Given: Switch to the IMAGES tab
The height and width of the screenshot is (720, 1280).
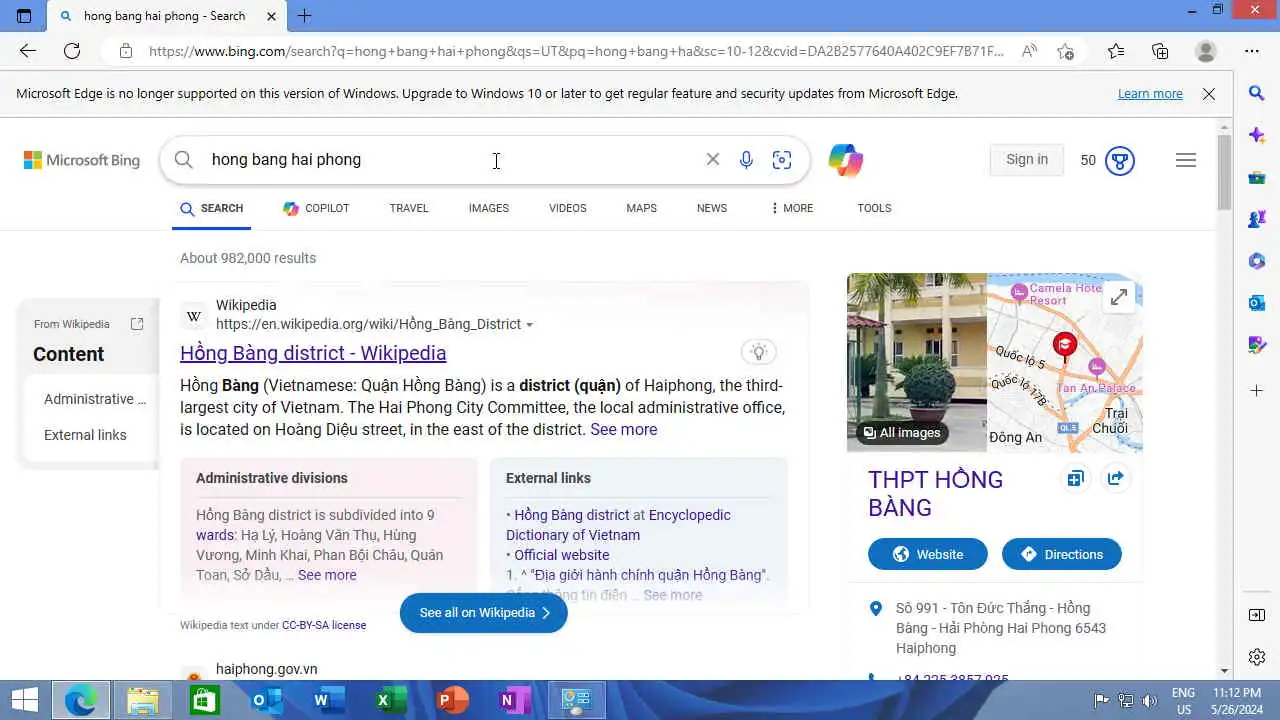Looking at the screenshot, I should 489,208.
